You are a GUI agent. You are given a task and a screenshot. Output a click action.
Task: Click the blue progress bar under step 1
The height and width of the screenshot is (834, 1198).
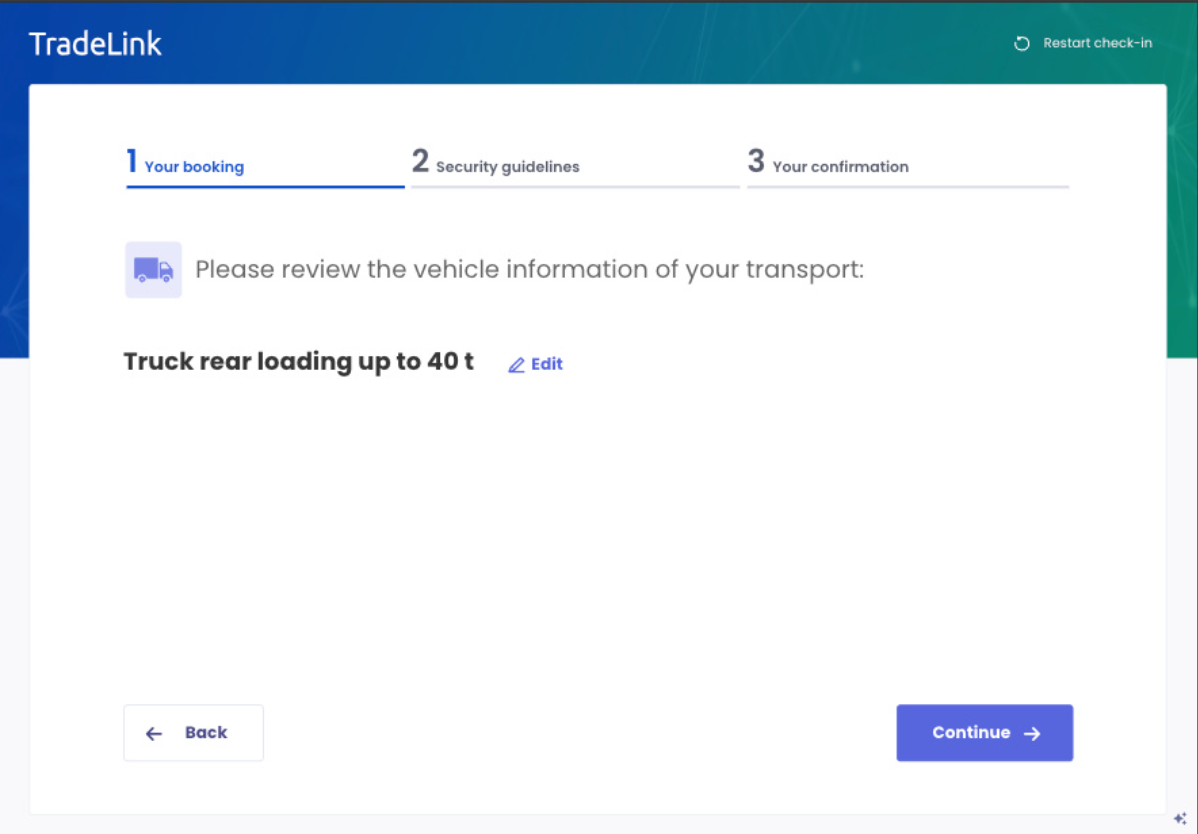[265, 186]
